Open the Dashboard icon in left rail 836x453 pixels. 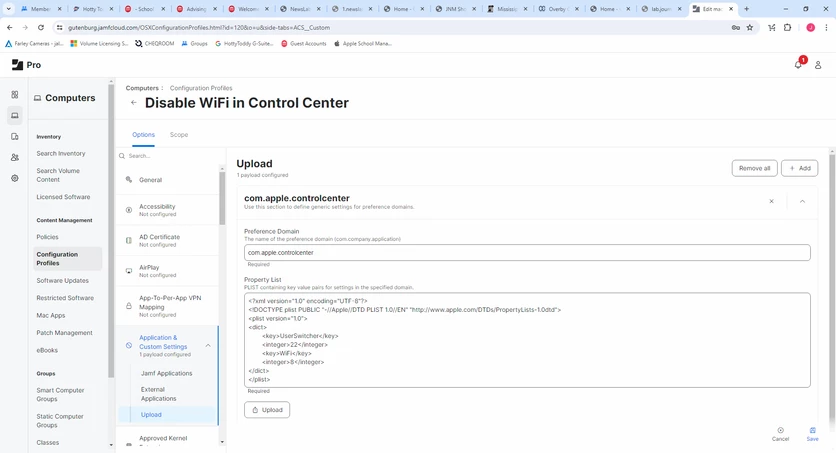(x=14, y=94)
